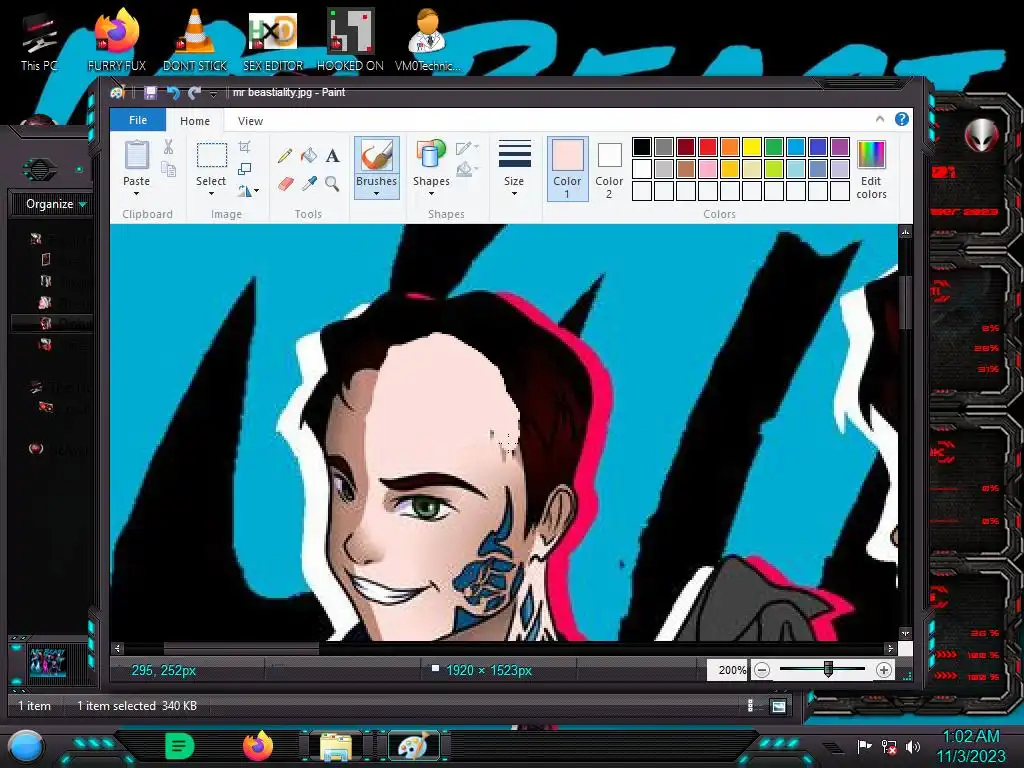Open the File menu tab
The height and width of the screenshot is (768, 1024).
click(138, 120)
